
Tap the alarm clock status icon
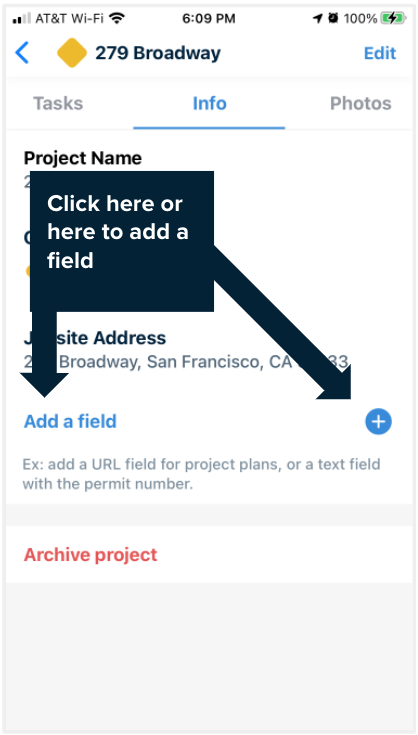click(x=333, y=18)
